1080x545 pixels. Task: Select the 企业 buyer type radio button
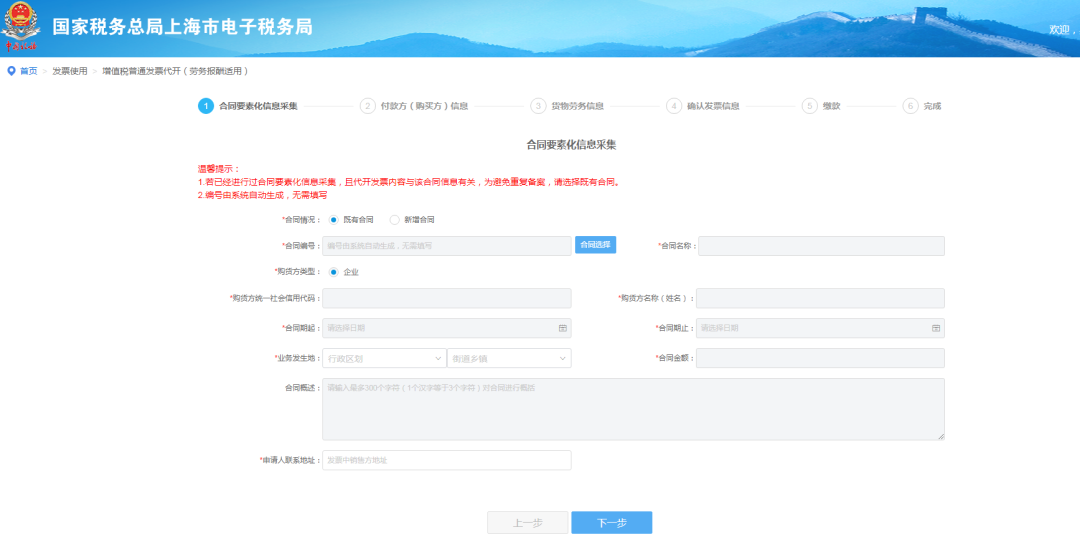coord(333,271)
